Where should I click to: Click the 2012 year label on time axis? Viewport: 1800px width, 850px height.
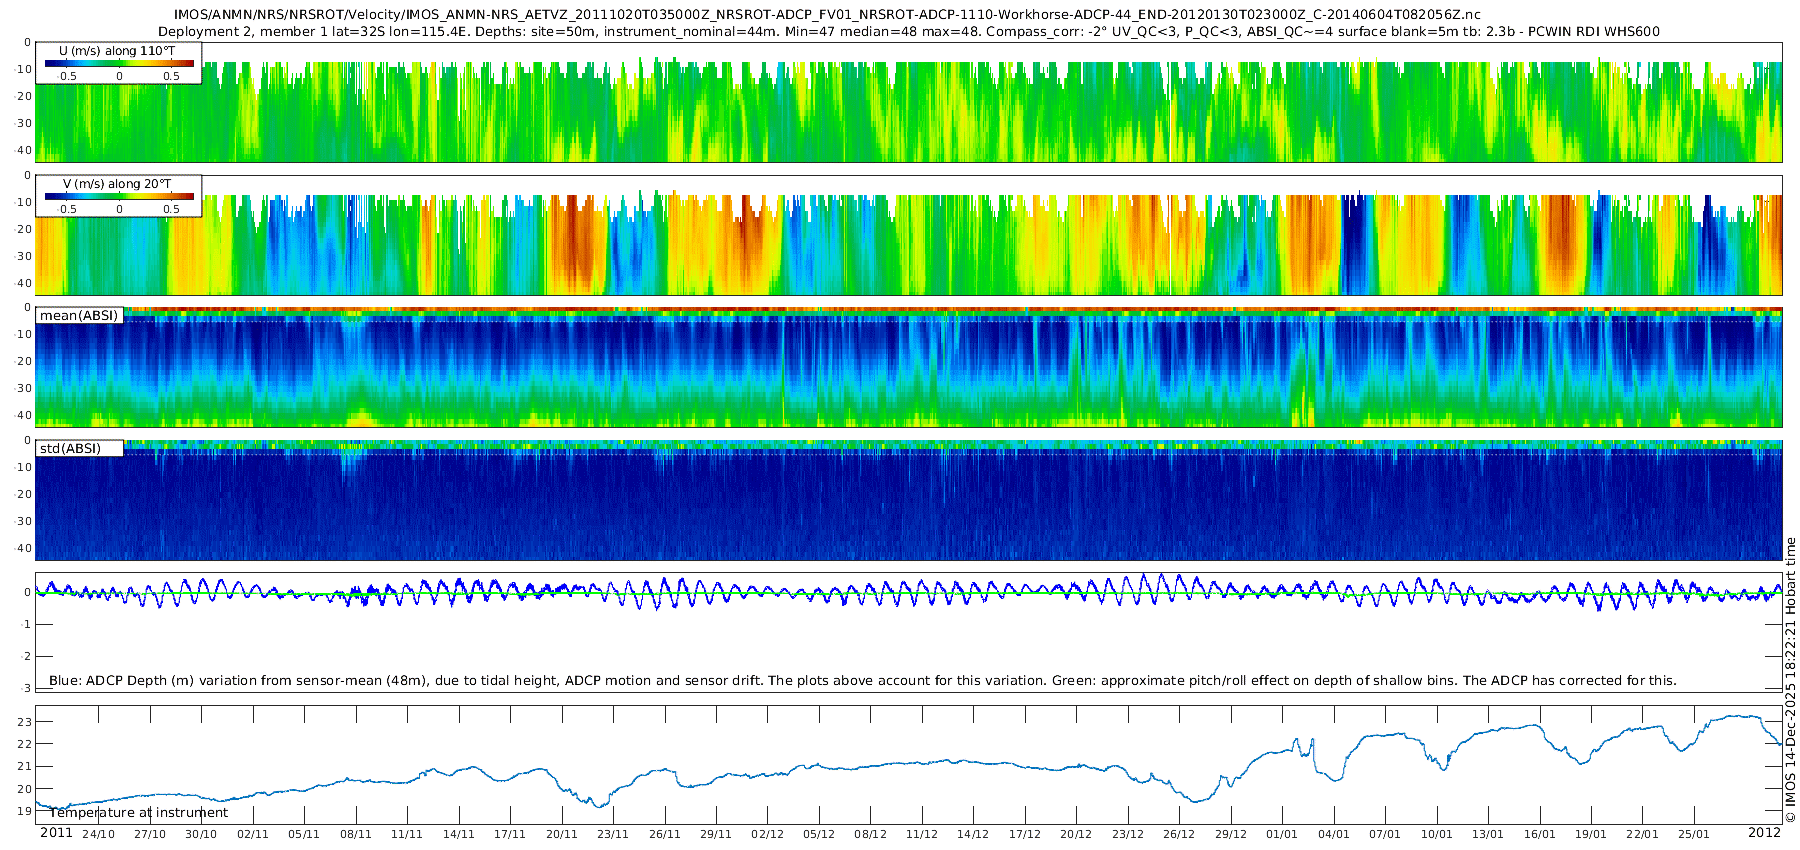click(1764, 833)
